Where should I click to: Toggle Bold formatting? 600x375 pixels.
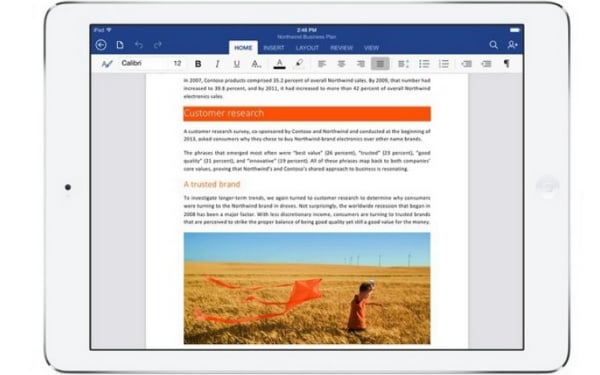point(198,64)
